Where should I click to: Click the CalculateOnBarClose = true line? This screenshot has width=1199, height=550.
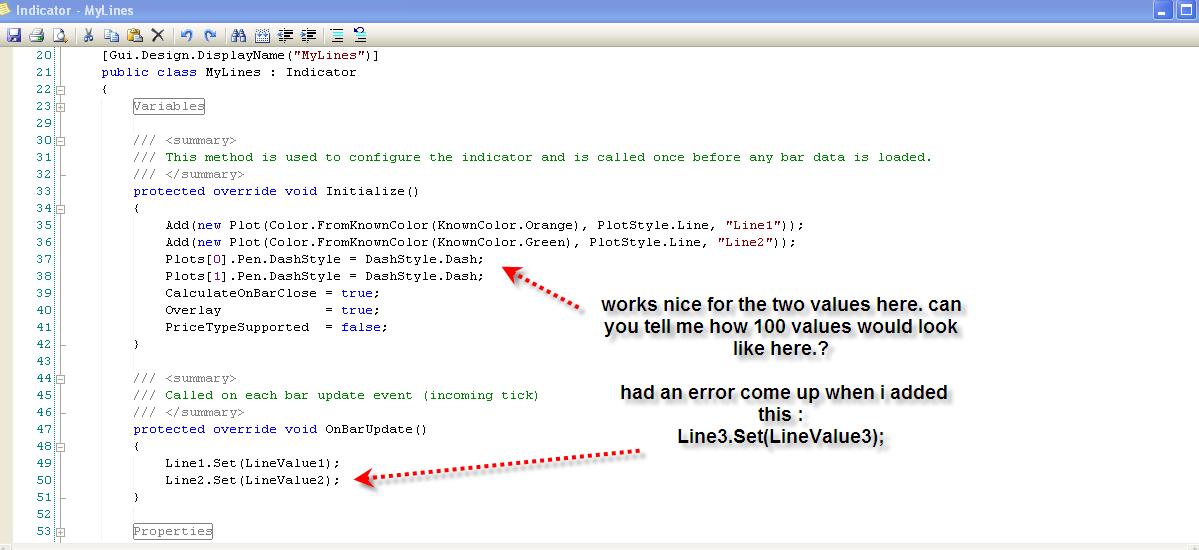click(272, 293)
